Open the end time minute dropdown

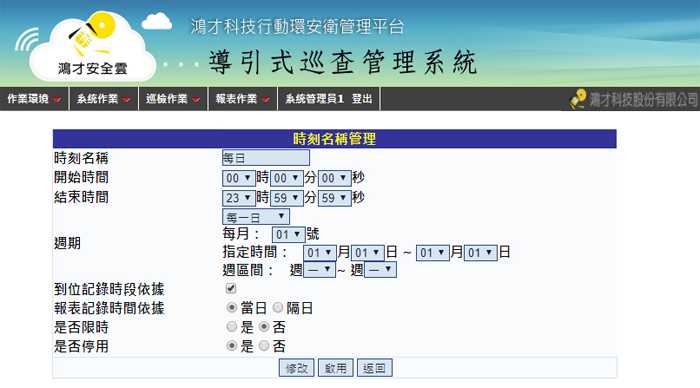click(x=287, y=197)
